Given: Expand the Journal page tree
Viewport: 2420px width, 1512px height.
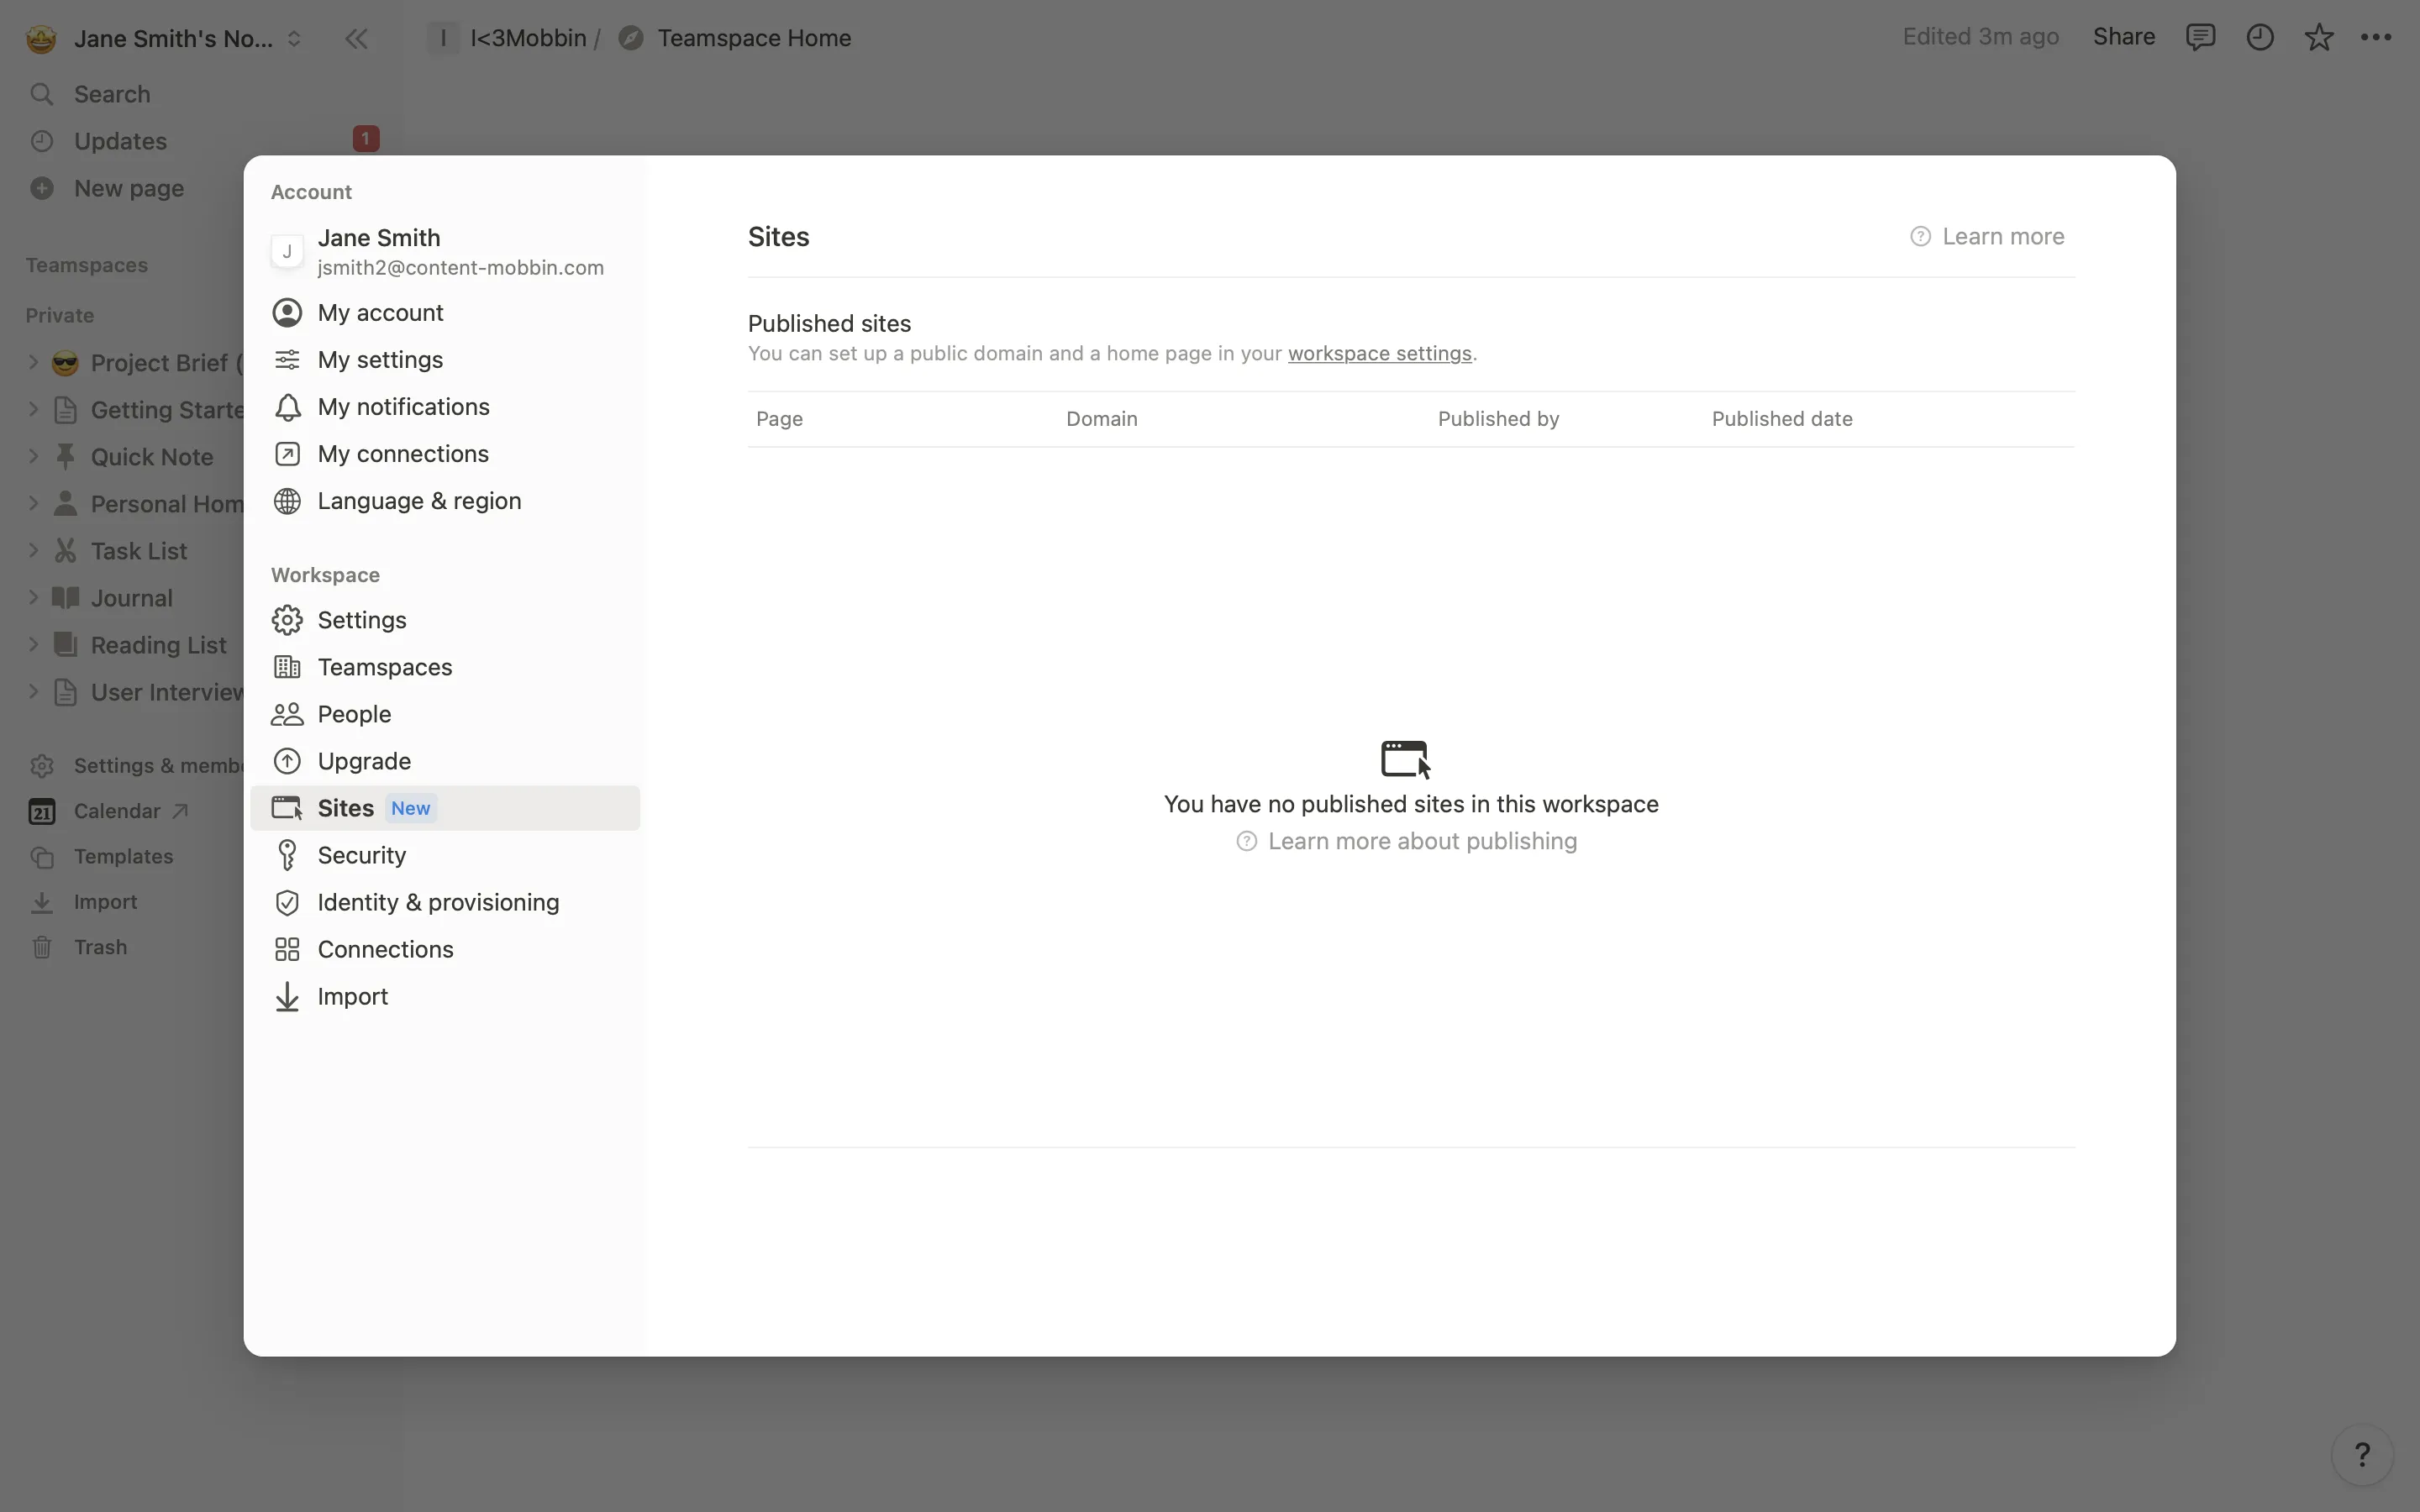Looking at the screenshot, I should (33, 598).
